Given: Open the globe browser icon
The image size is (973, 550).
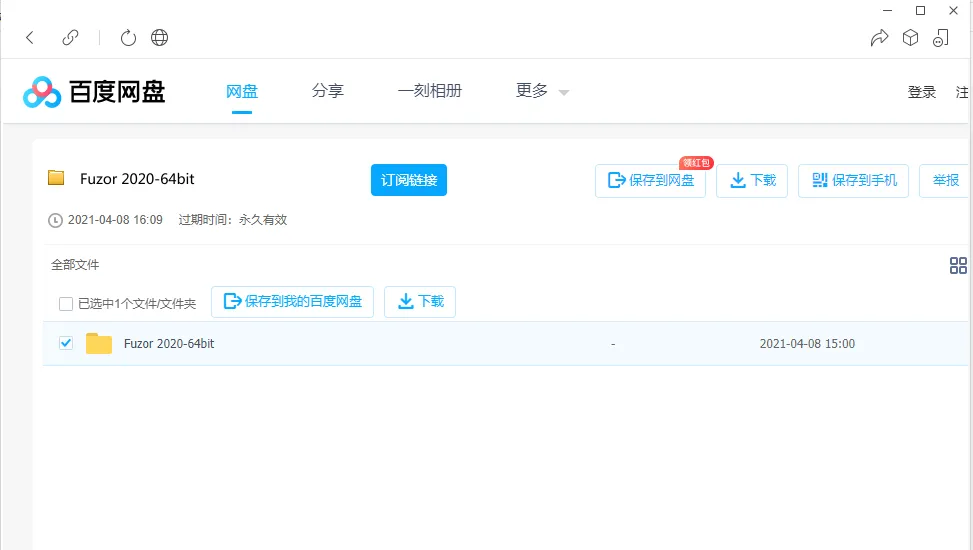Looking at the screenshot, I should [x=159, y=38].
